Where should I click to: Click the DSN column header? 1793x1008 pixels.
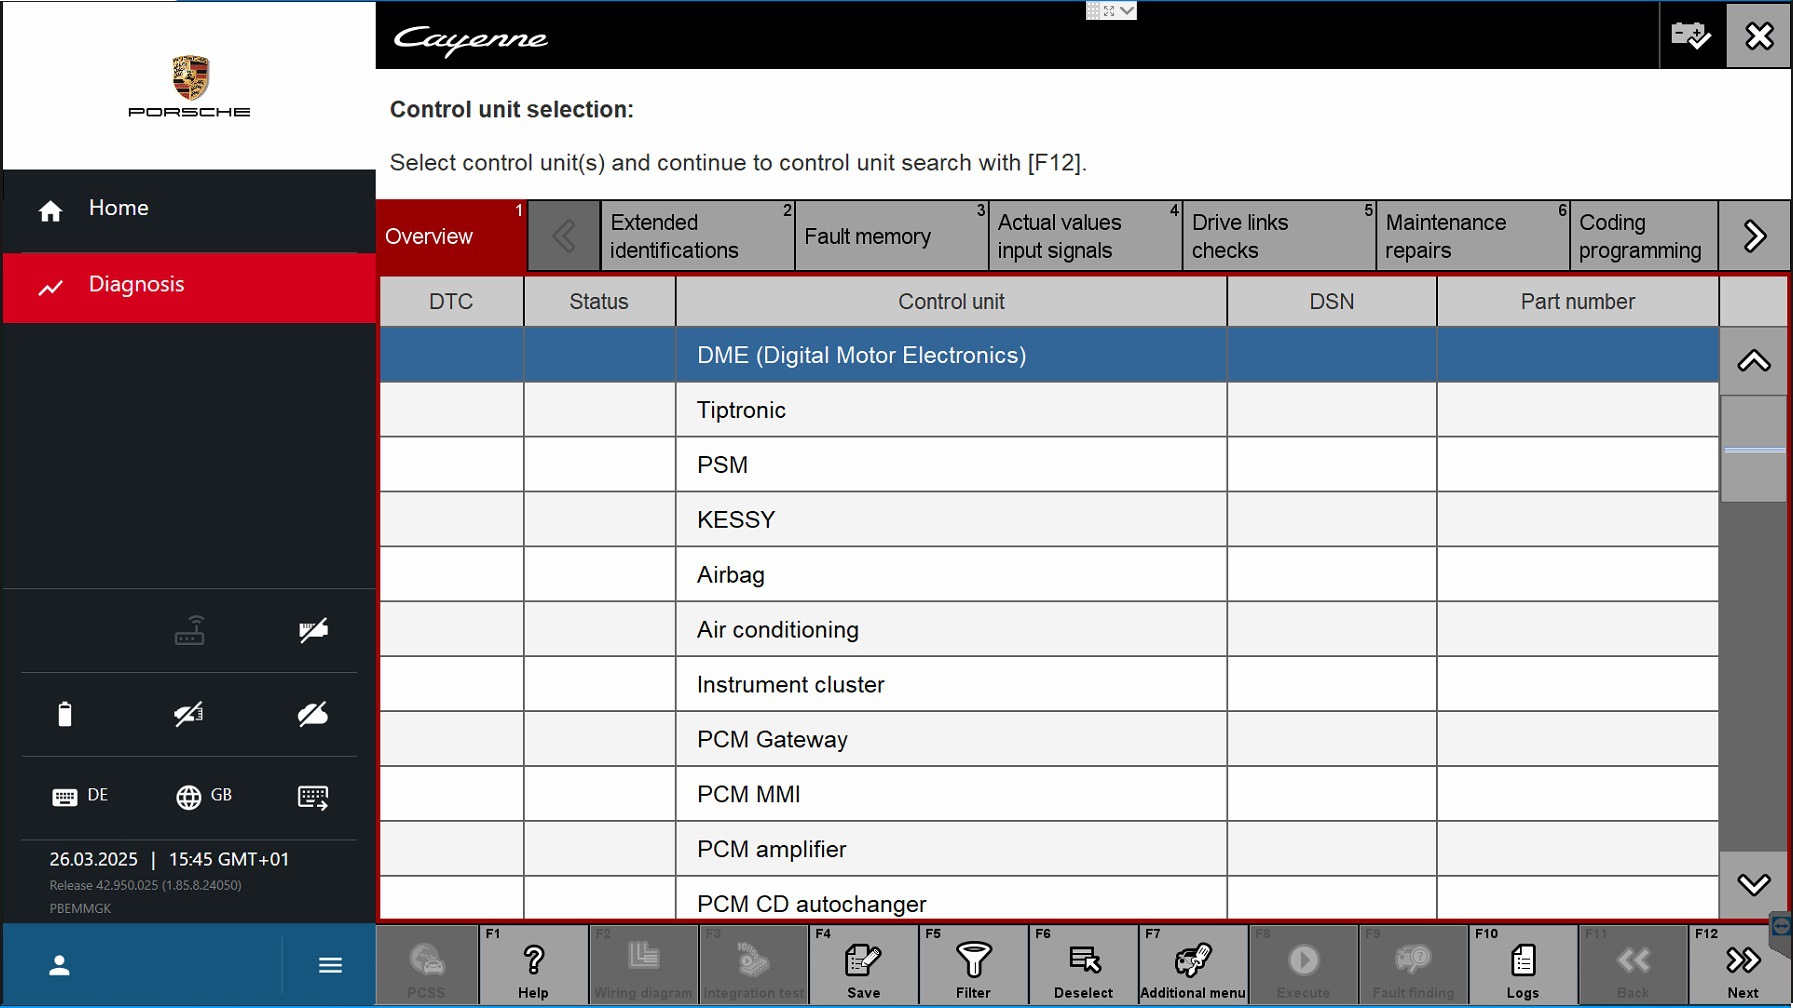[1332, 301]
